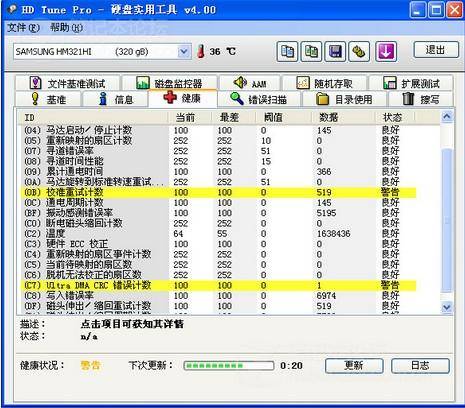Click the 日志 button

[x=420, y=366]
